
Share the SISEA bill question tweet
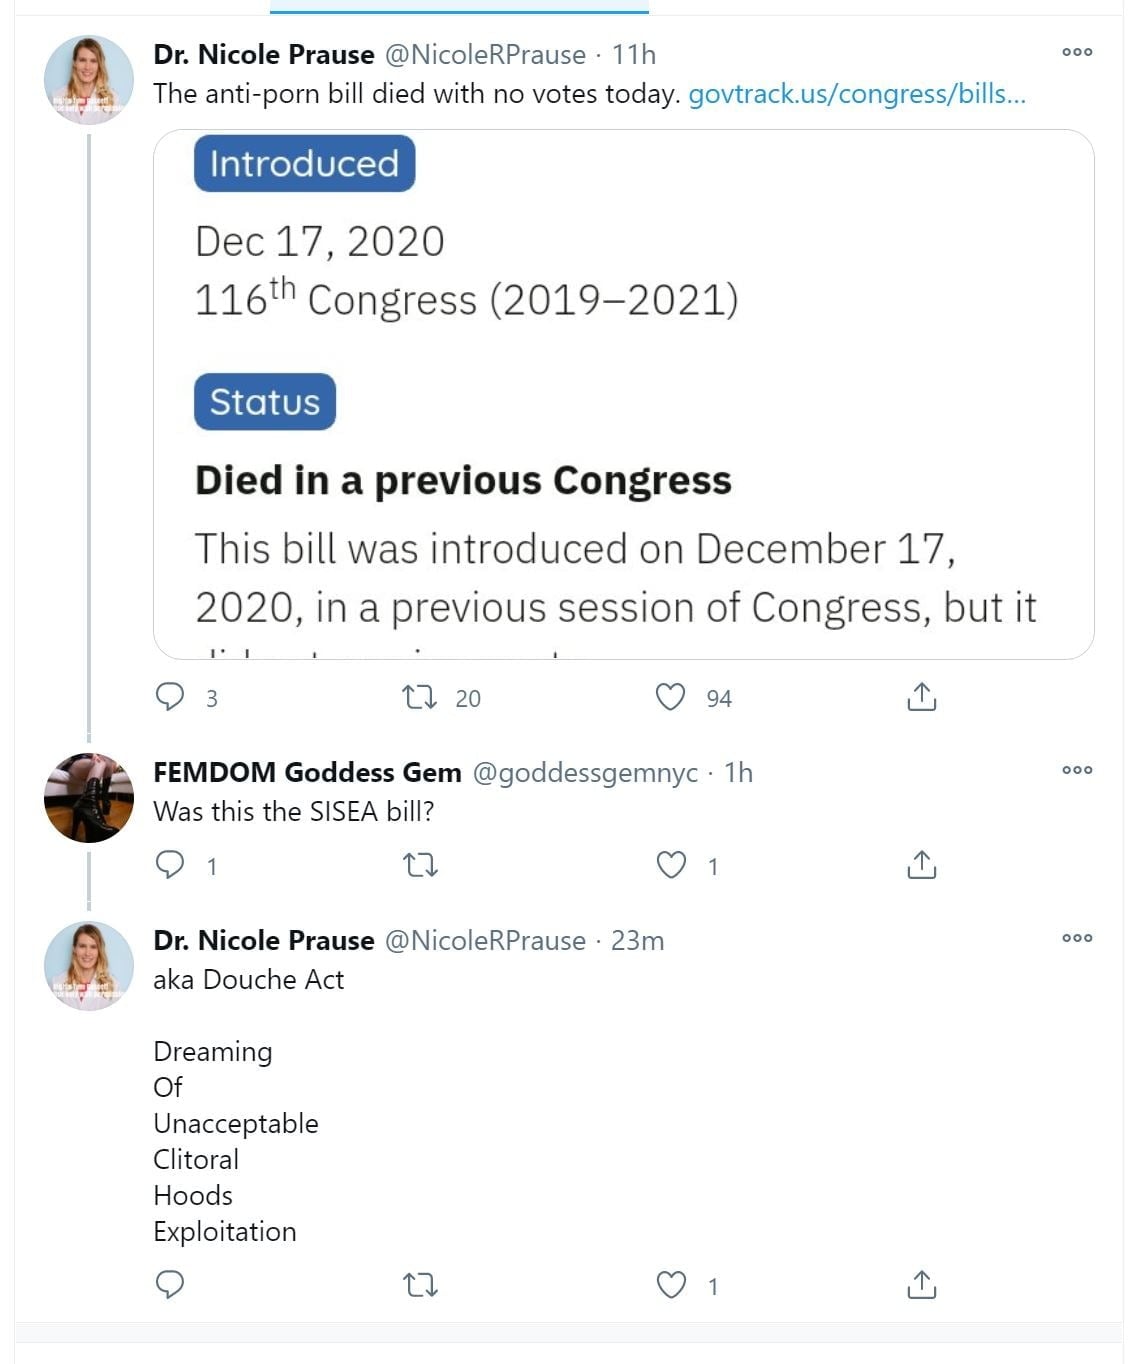(x=921, y=864)
